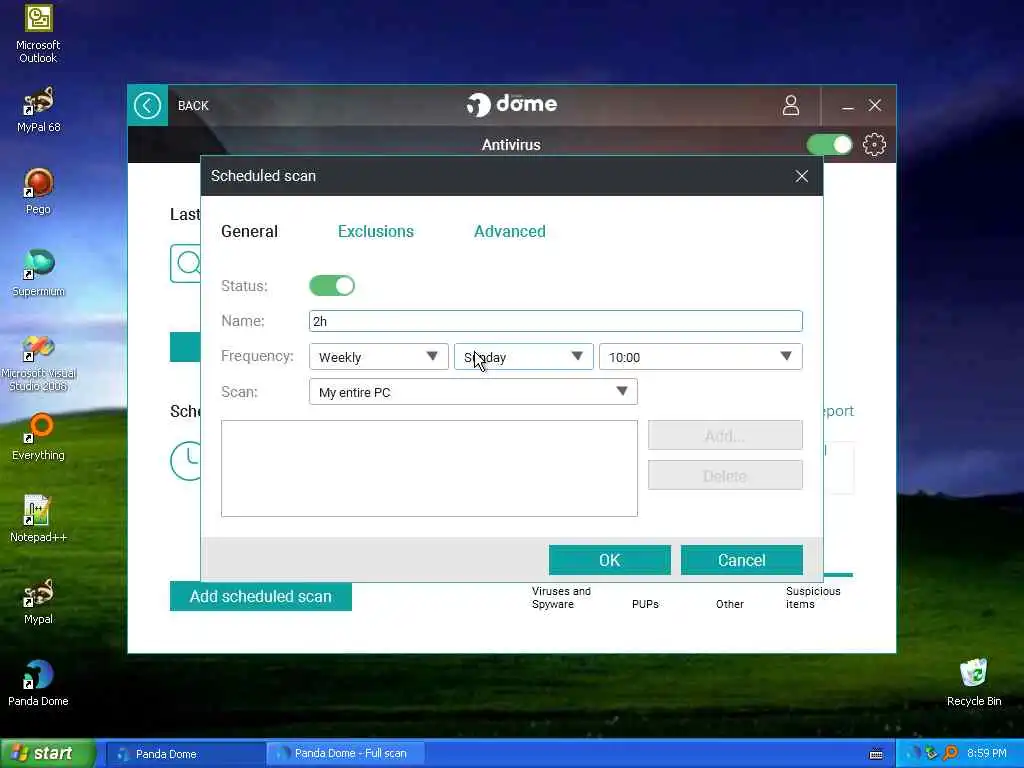Viewport: 1024px width, 768px height.
Task: Launch Supermium browser shortcut
Action: click(38, 274)
